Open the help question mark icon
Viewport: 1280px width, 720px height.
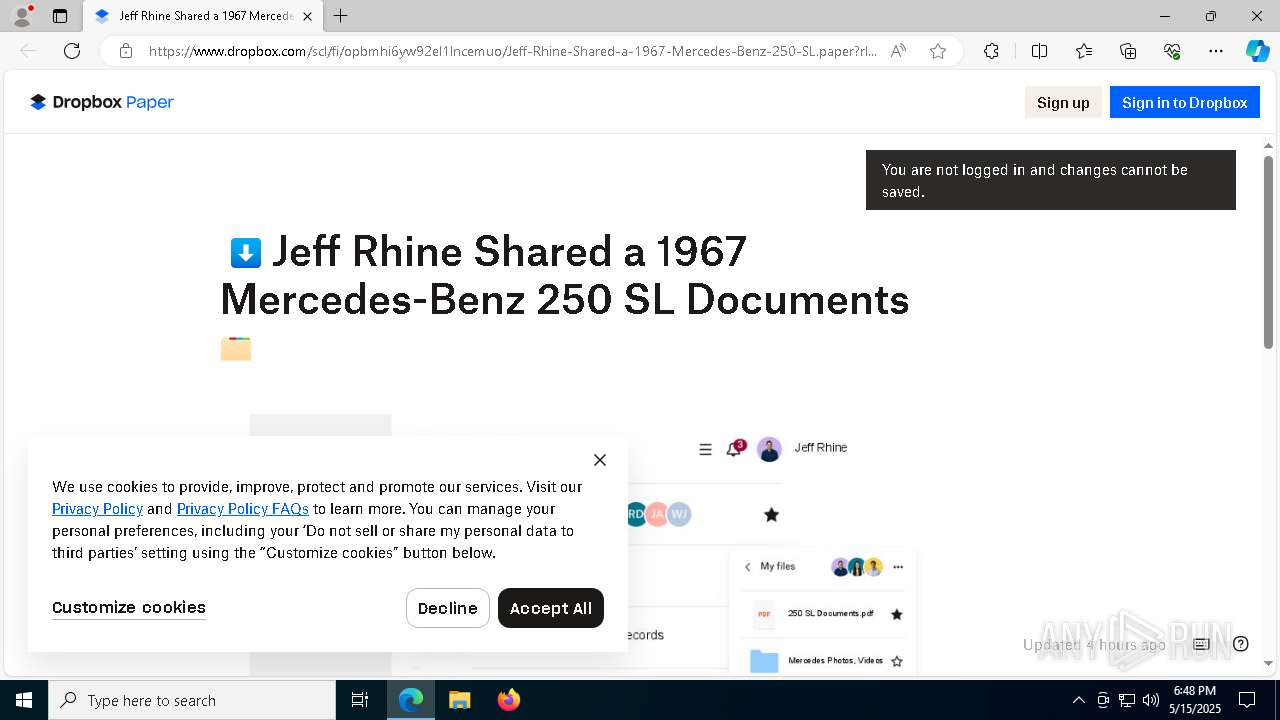pos(1241,644)
